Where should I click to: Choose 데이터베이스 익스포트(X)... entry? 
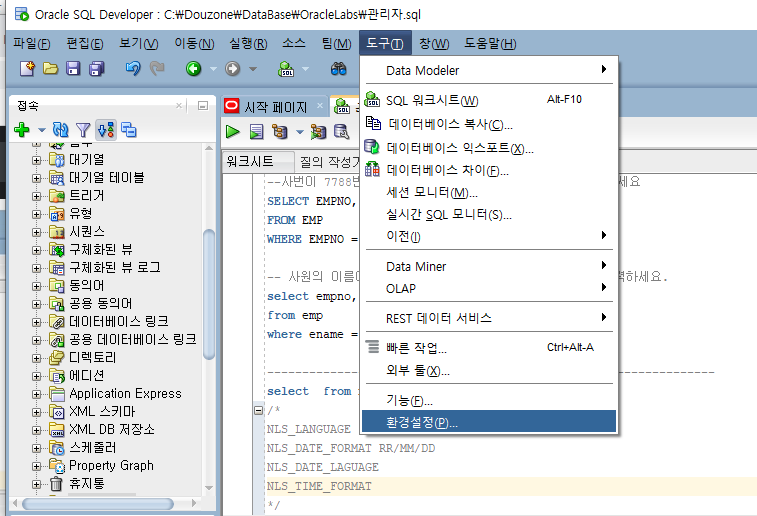click(x=489, y=147)
